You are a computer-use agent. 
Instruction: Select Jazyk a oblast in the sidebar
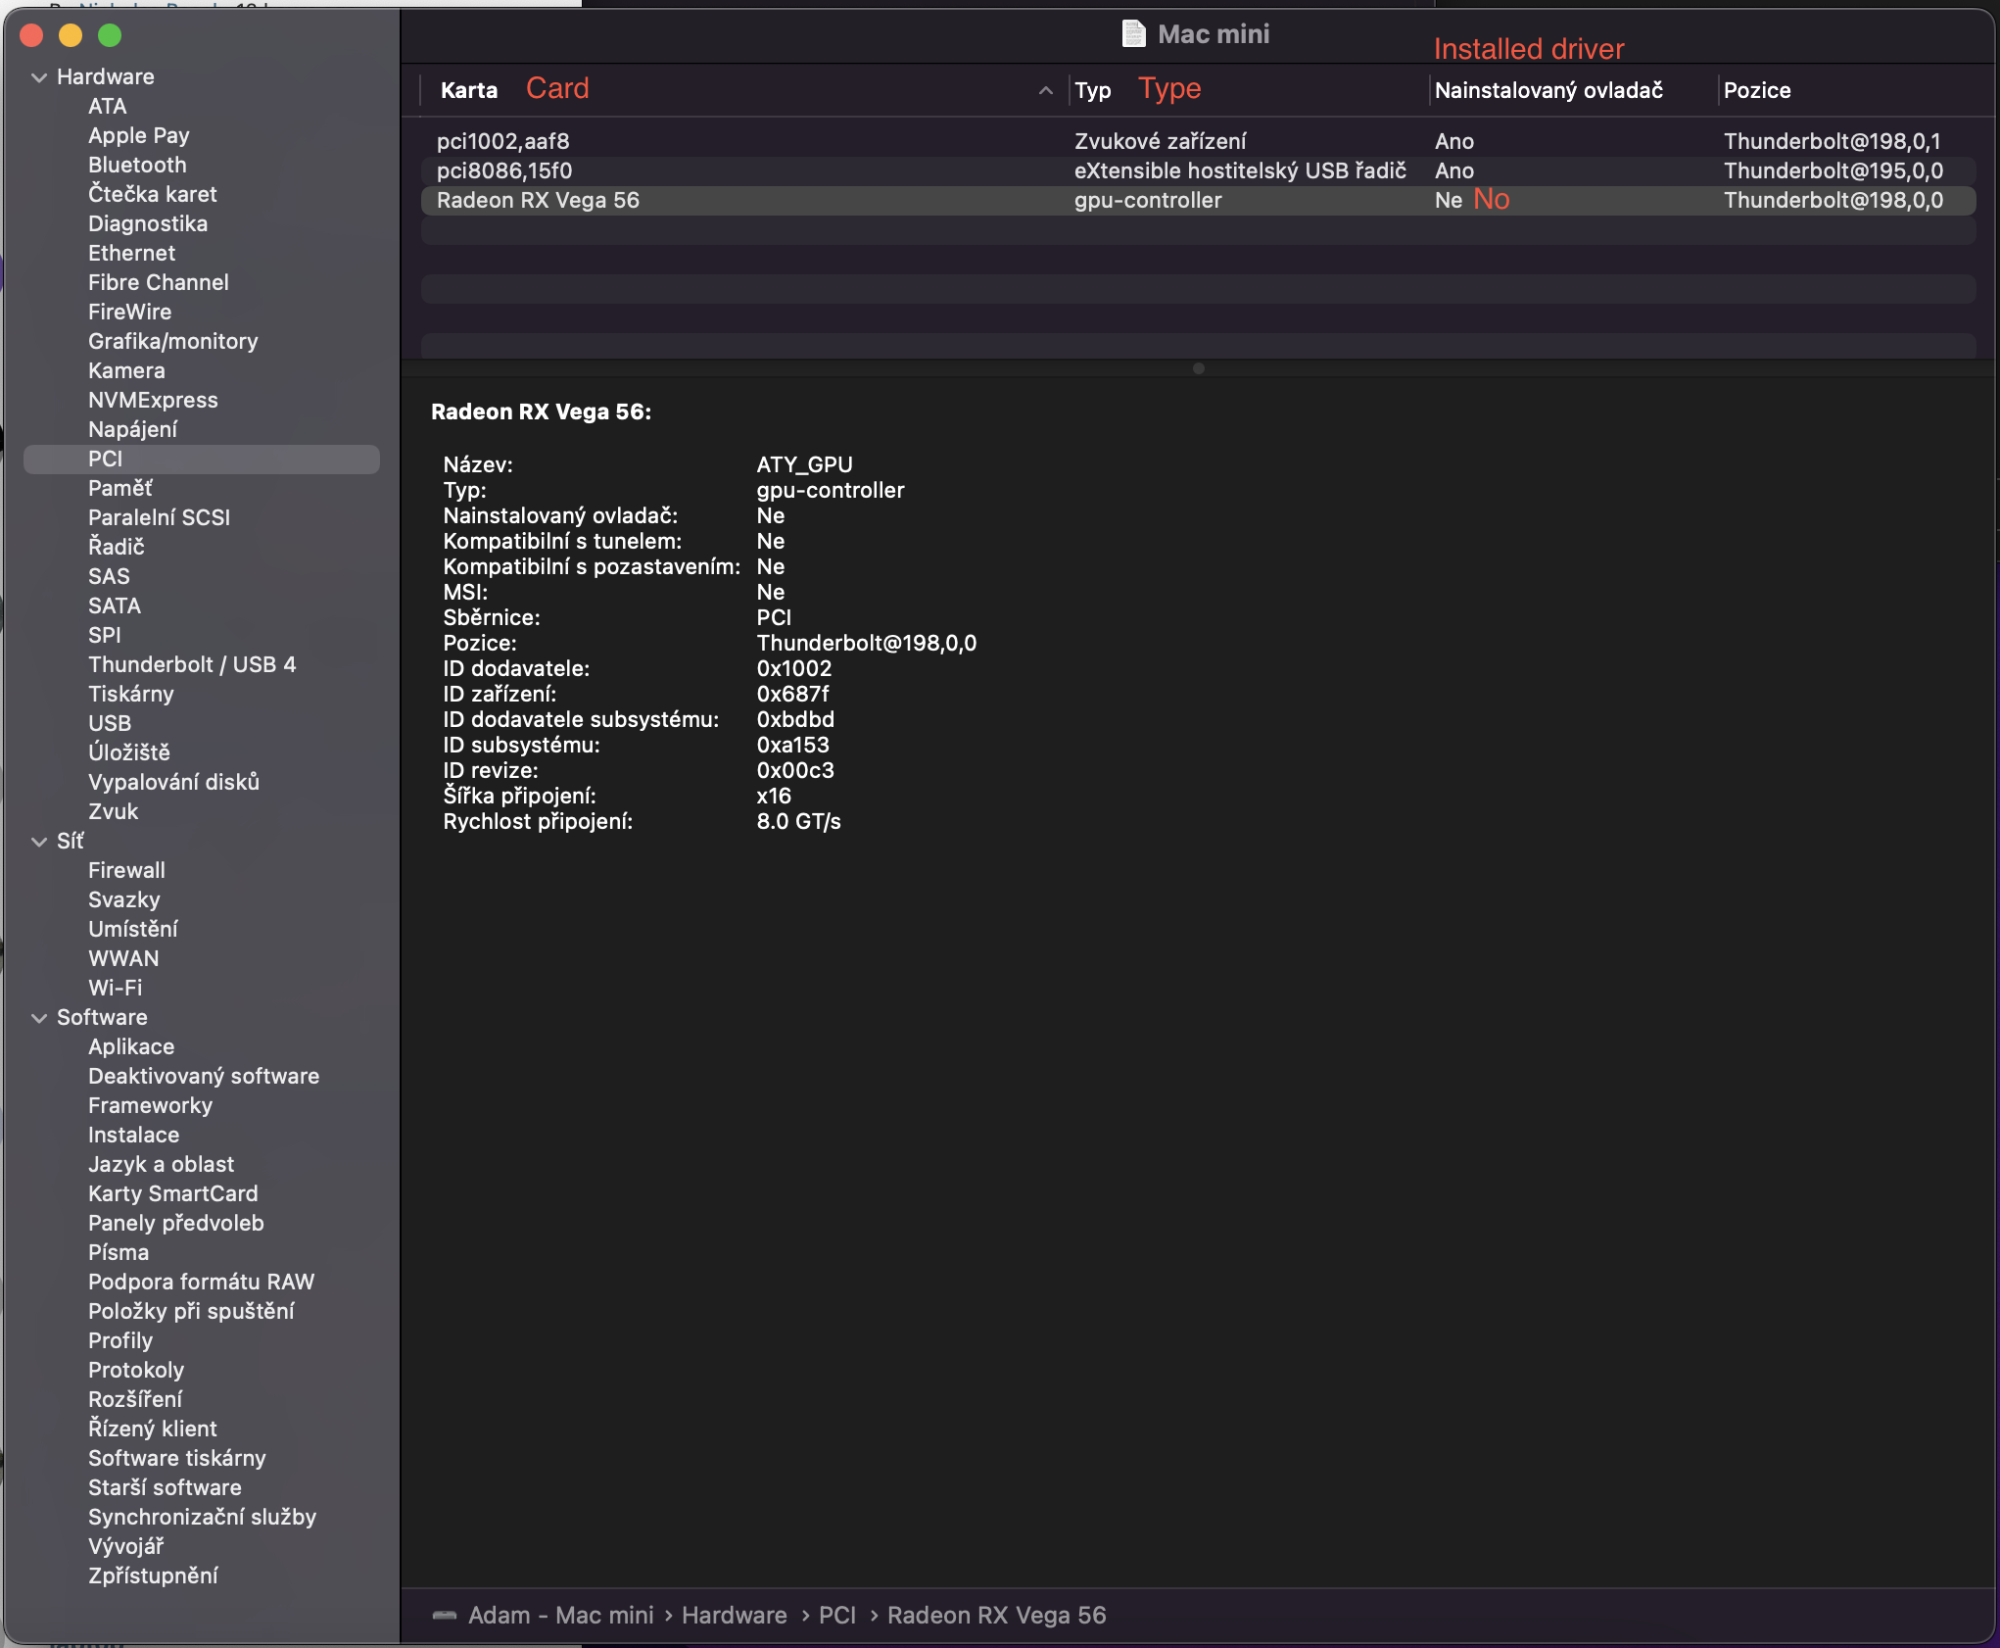(x=161, y=1165)
